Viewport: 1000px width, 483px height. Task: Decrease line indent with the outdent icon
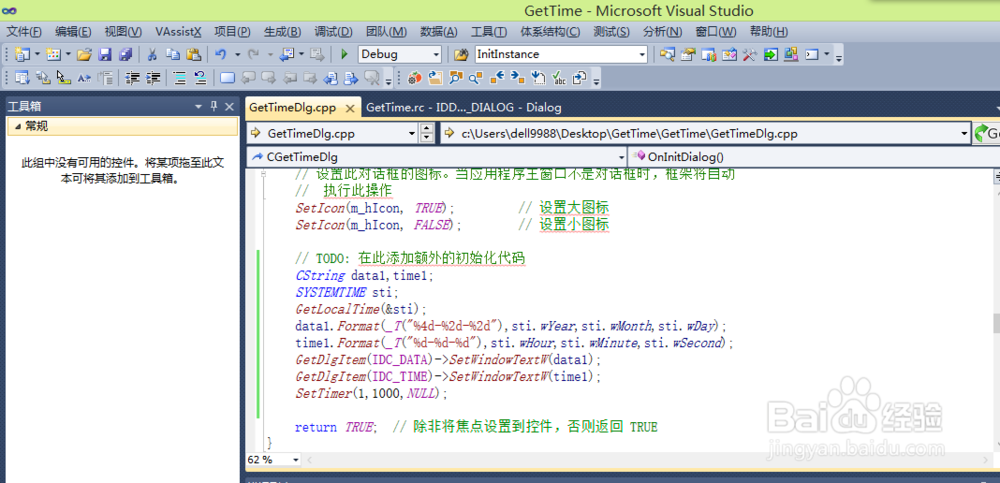point(133,78)
